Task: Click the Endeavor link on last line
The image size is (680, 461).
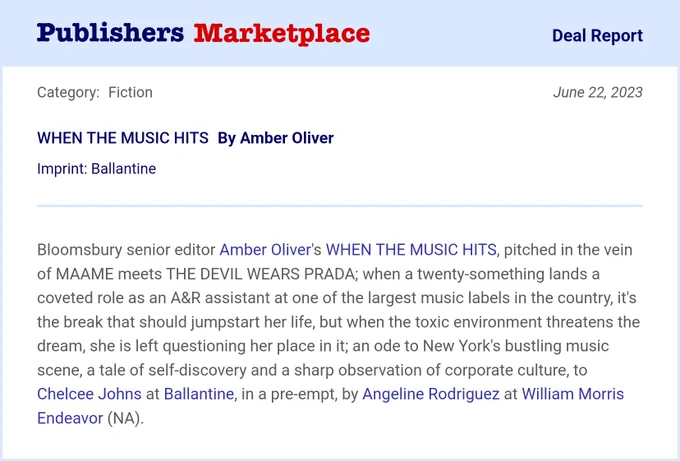Action: pos(70,418)
